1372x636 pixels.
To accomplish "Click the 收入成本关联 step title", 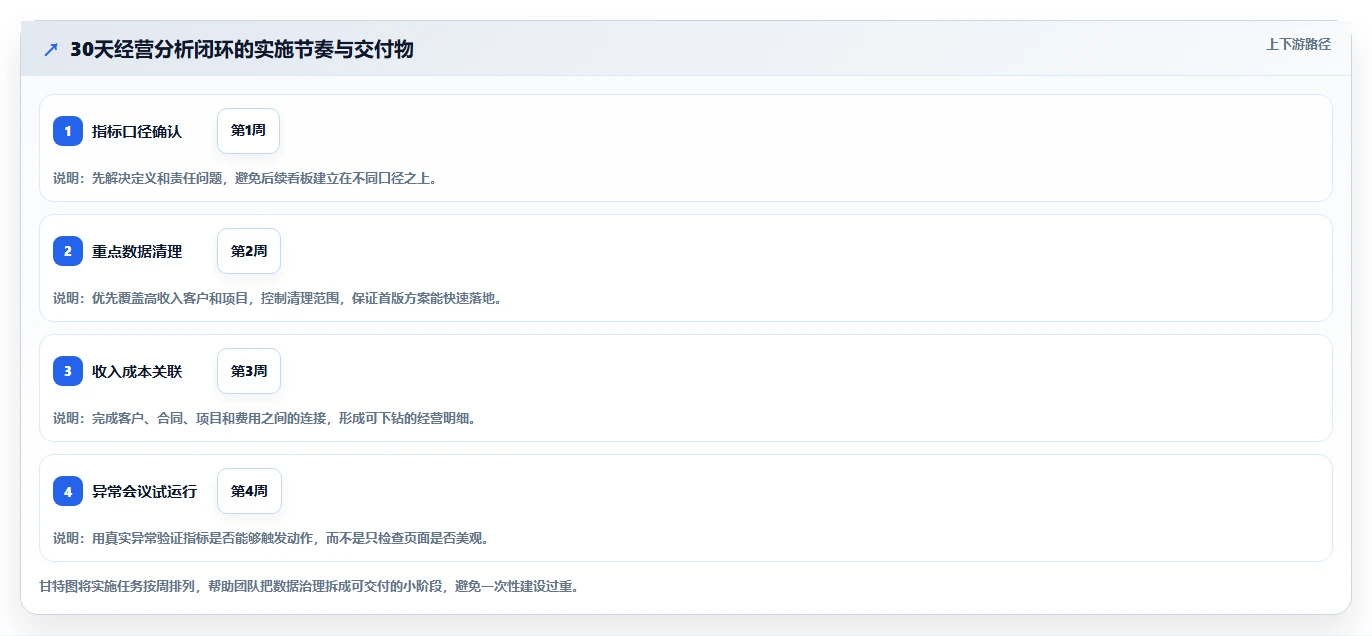I will (x=137, y=371).
